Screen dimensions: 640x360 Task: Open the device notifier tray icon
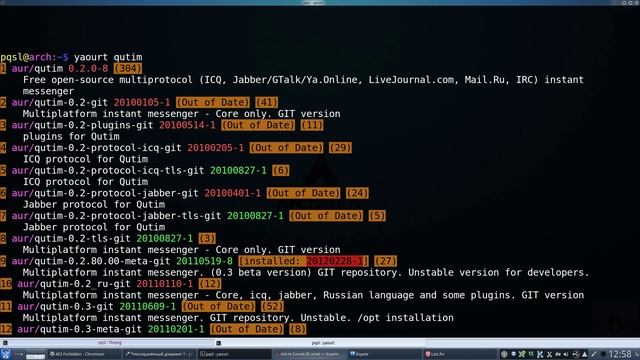coord(576,354)
